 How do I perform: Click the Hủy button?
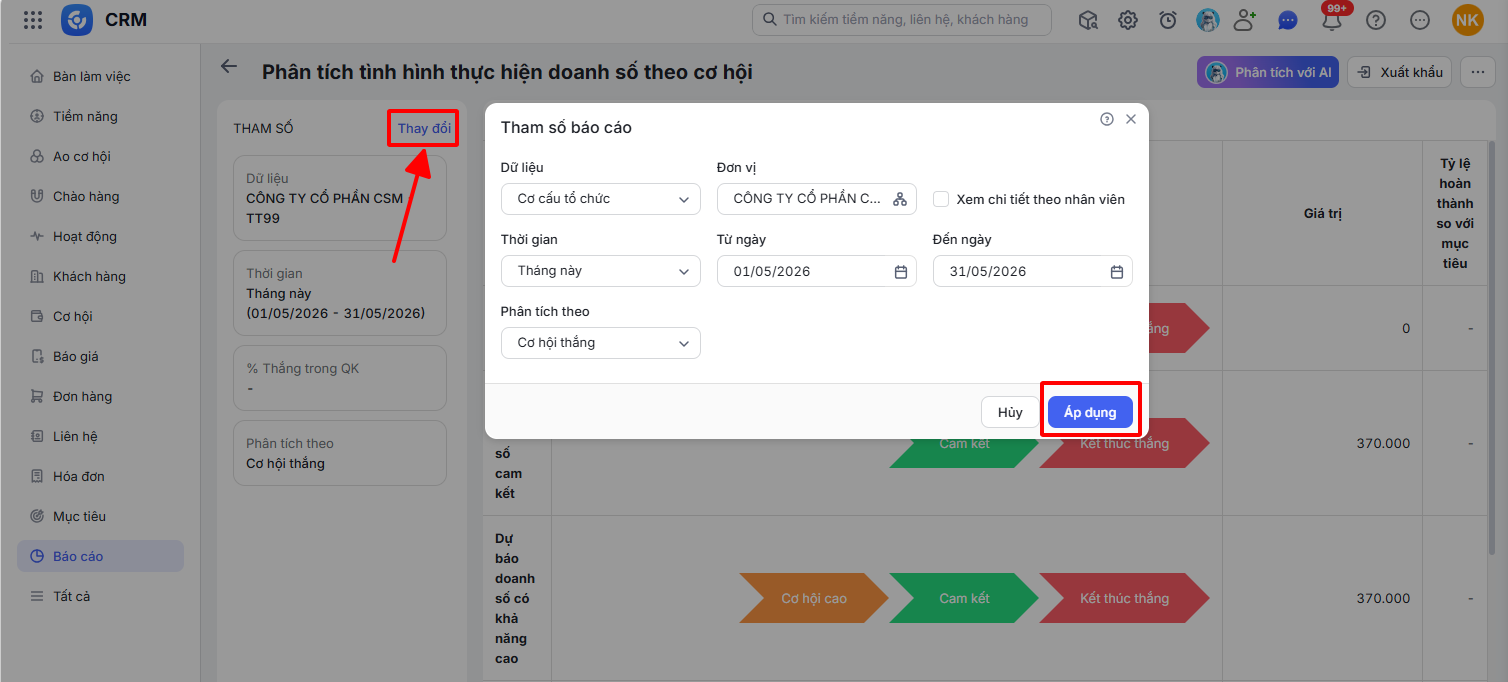(x=1010, y=412)
